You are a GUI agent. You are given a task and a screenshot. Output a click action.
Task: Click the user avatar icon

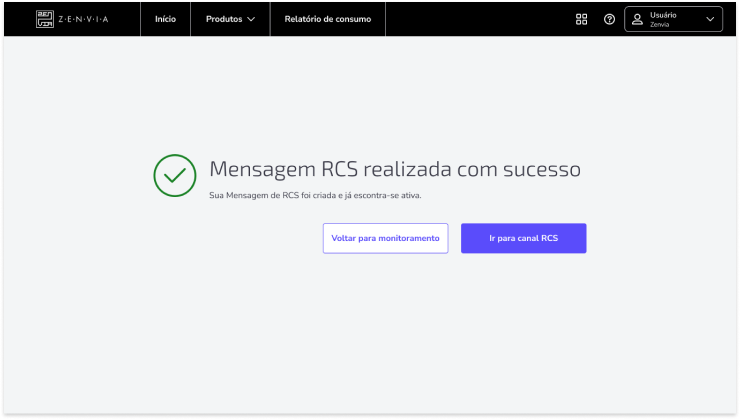coord(637,19)
